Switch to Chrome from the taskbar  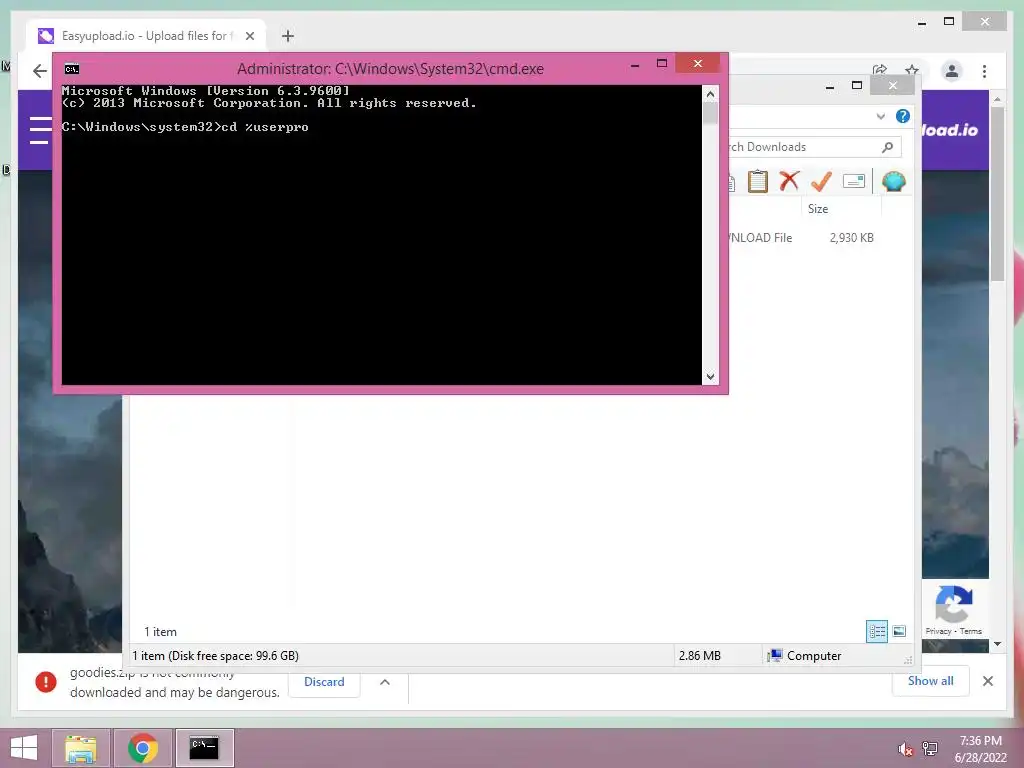[x=142, y=748]
